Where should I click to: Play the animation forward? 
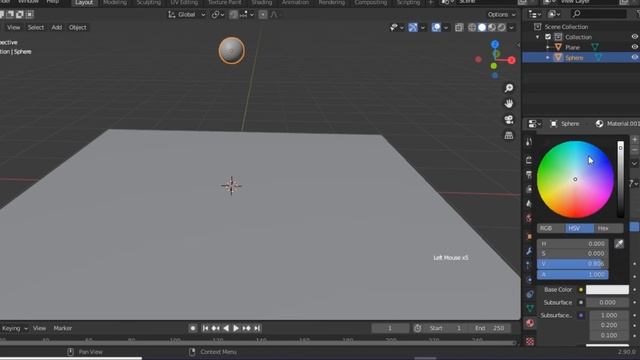(236, 328)
